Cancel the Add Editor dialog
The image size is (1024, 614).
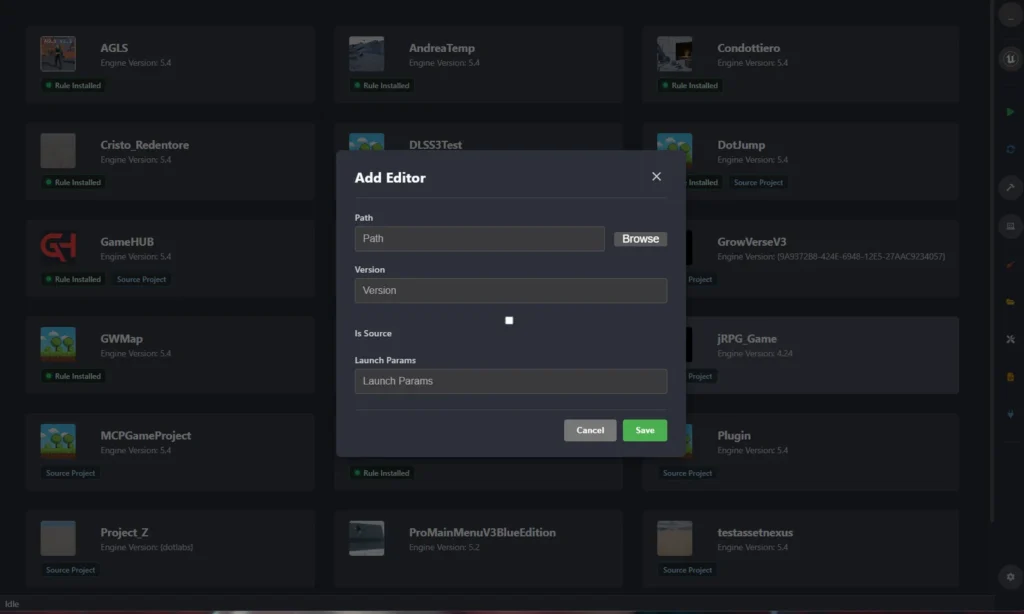[x=590, y=430]
